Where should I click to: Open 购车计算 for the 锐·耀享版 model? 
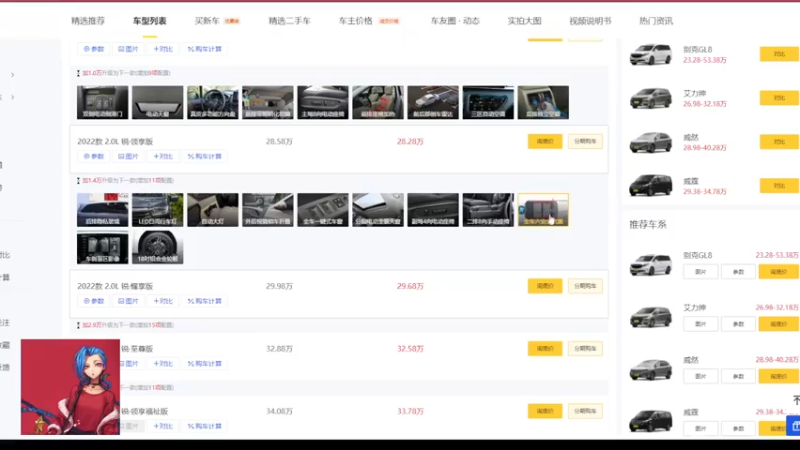[x=205, y=301]
